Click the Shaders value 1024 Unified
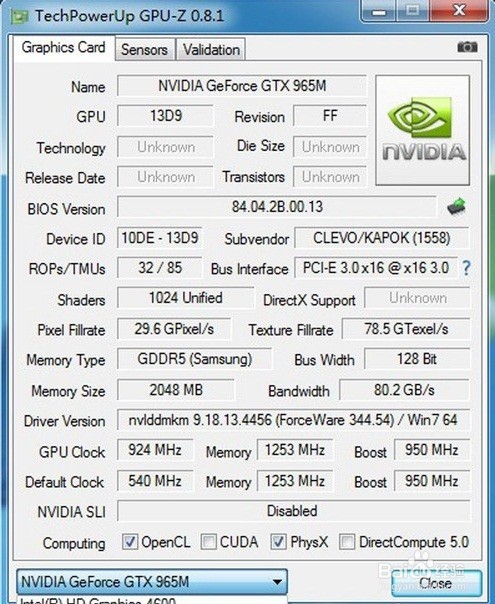 (x=186, y=298)
